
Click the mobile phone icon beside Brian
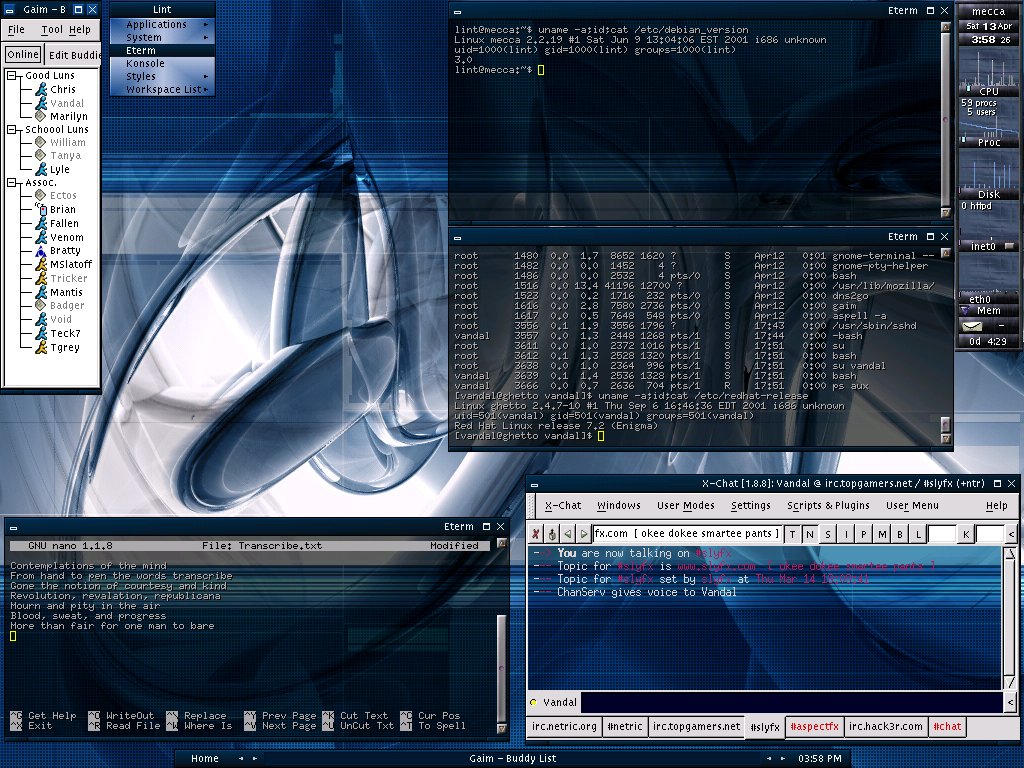(42, 209)
